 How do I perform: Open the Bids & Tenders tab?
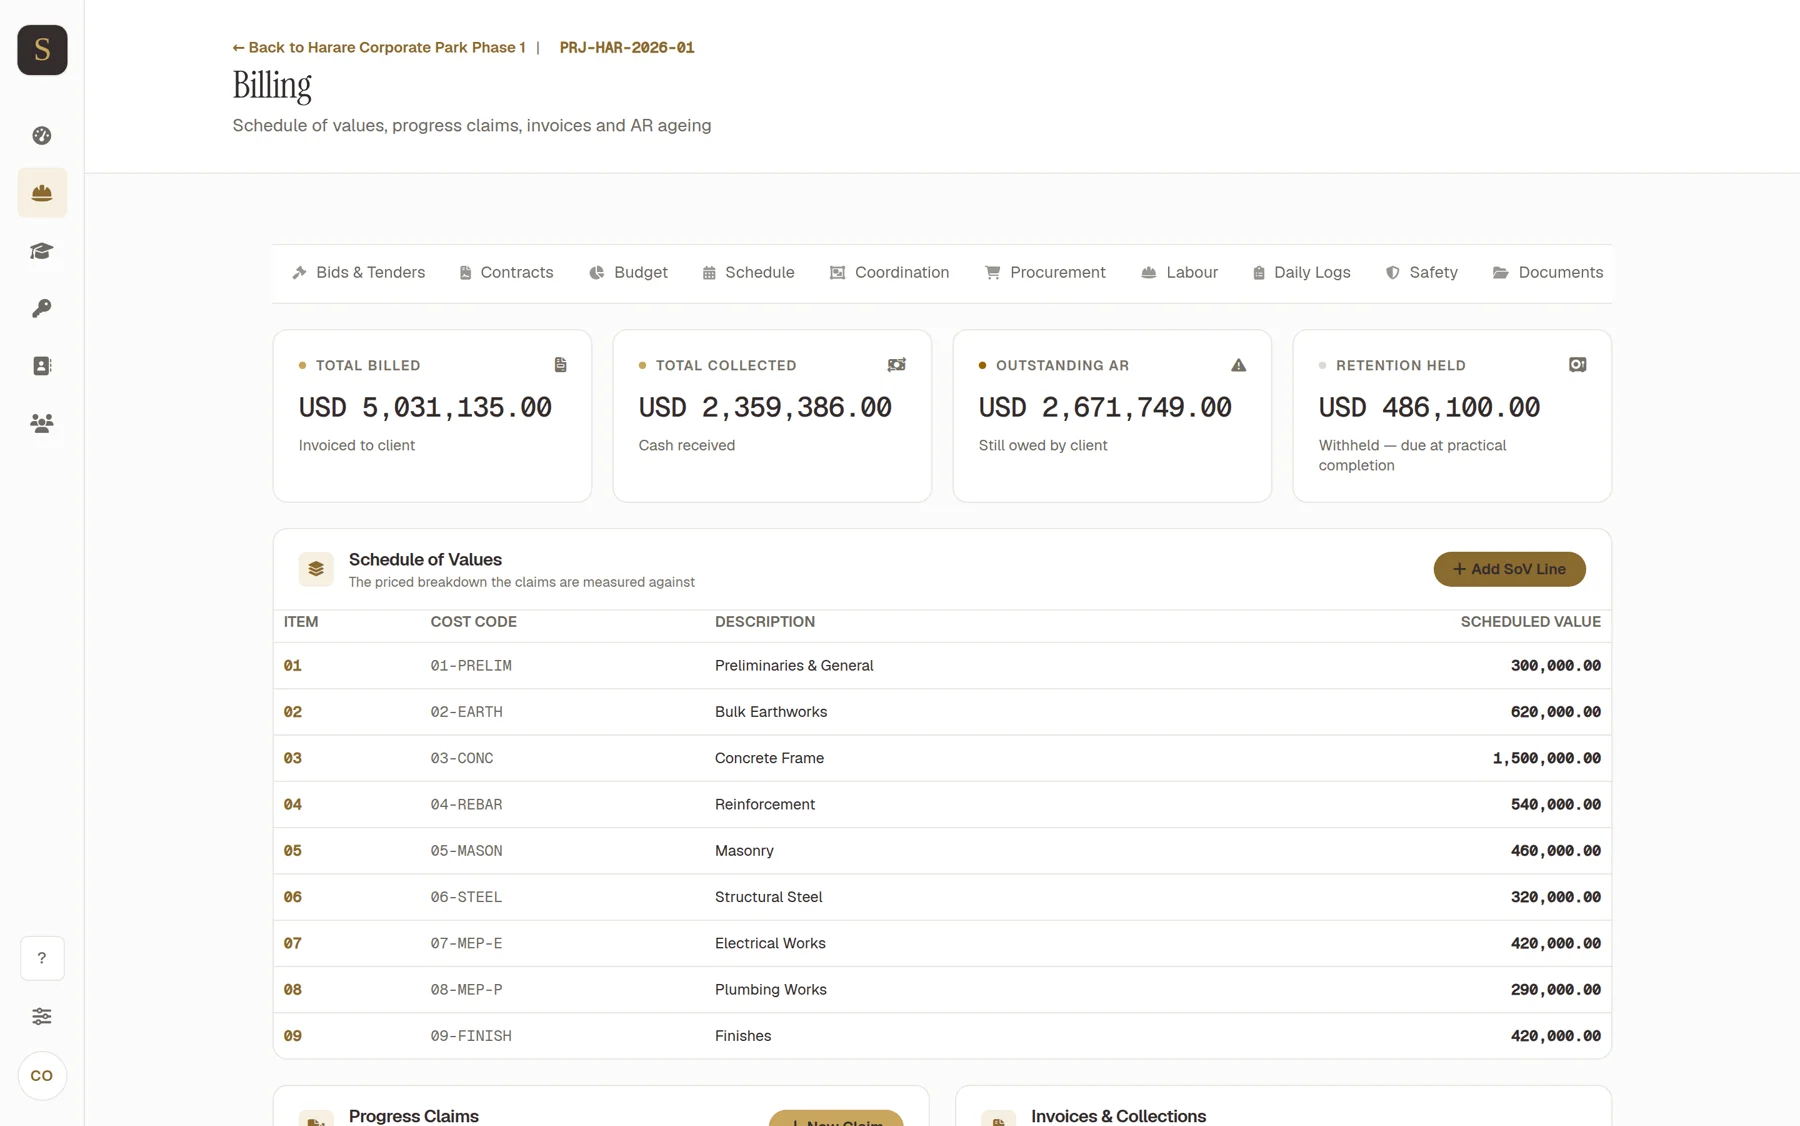coord(359,273)
